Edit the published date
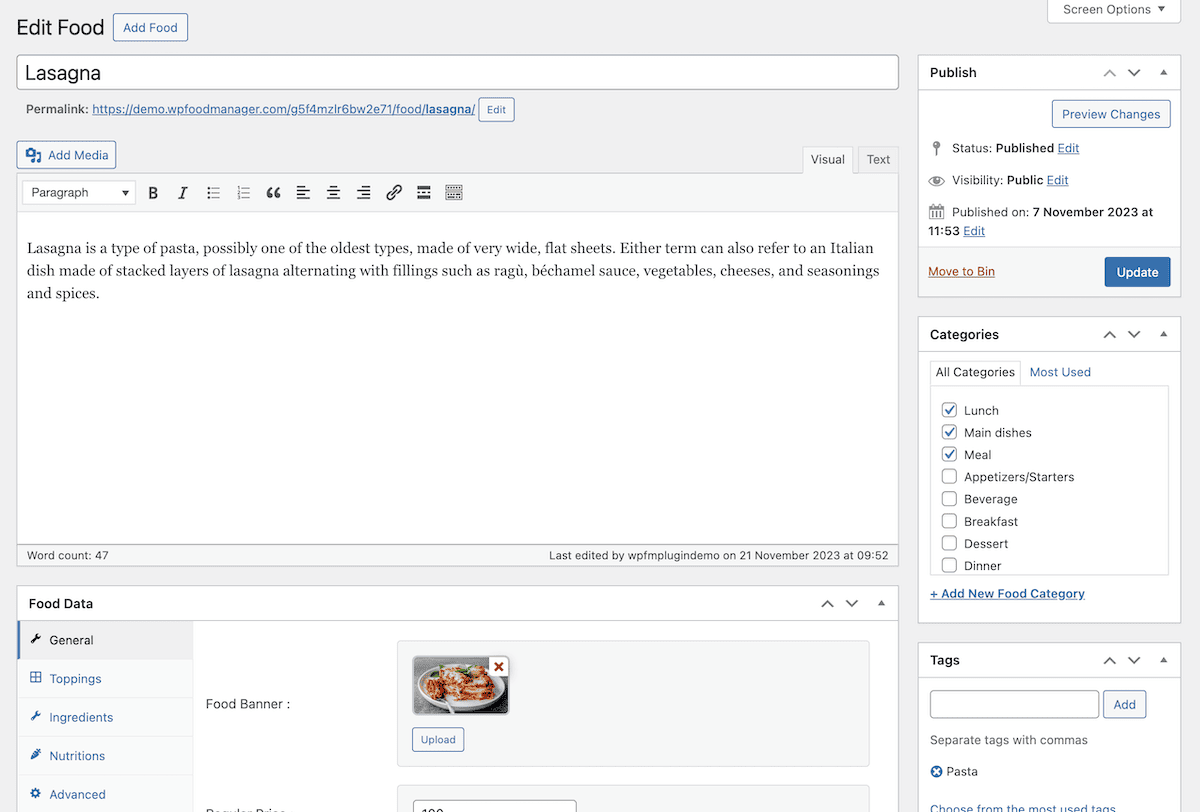Screen dimensions: 1200x812 [974, 231]
